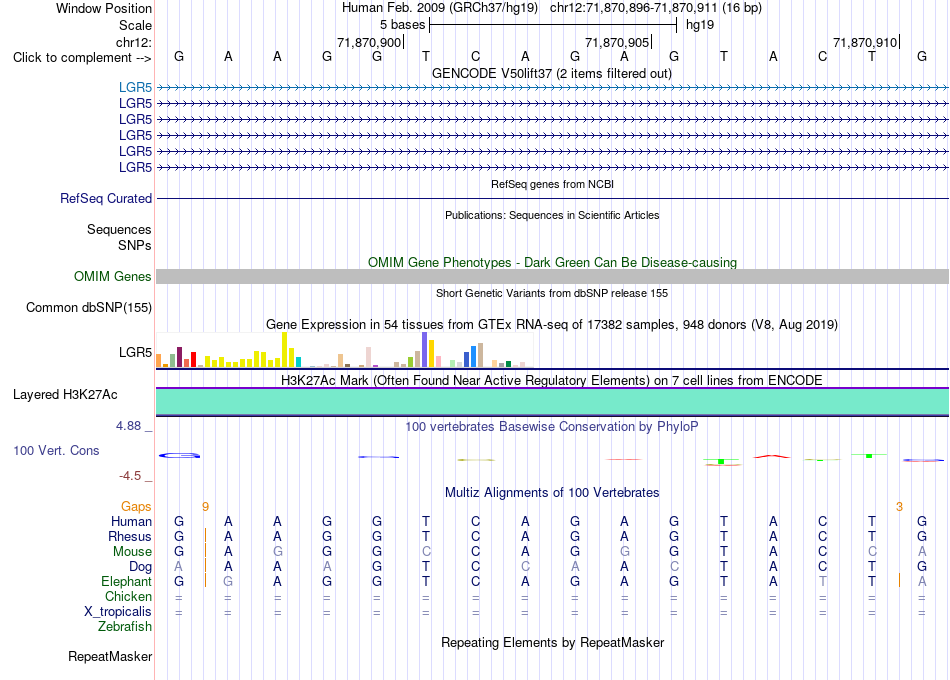This screenshot has height=680, width=950.
Task: Select the light-blue highlighted LGR5 transcript label
Action: [135, 87]
